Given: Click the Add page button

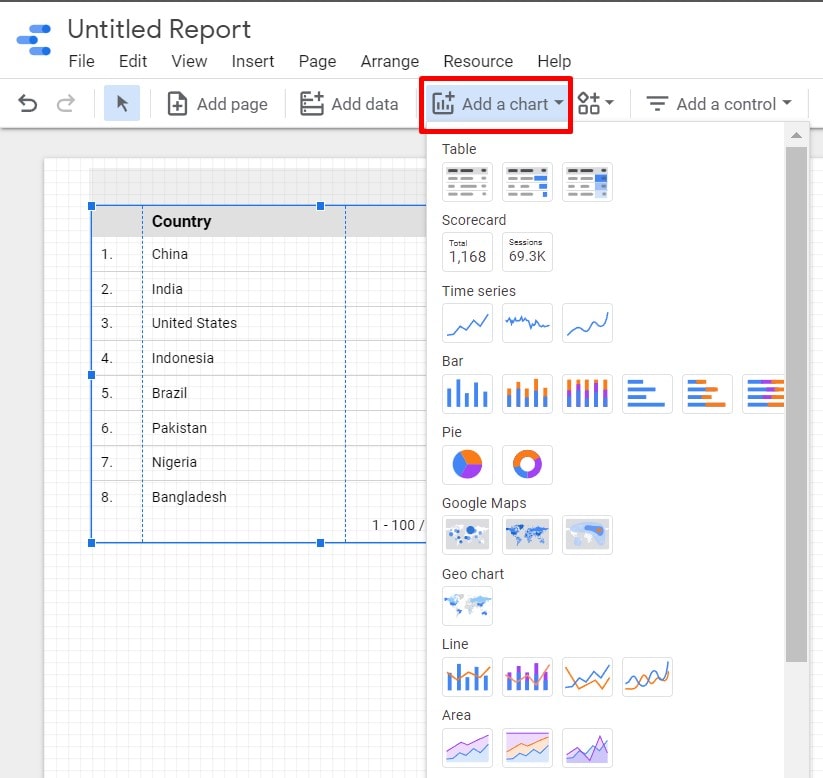Looking at the screenshot, I should pos(217,104).
